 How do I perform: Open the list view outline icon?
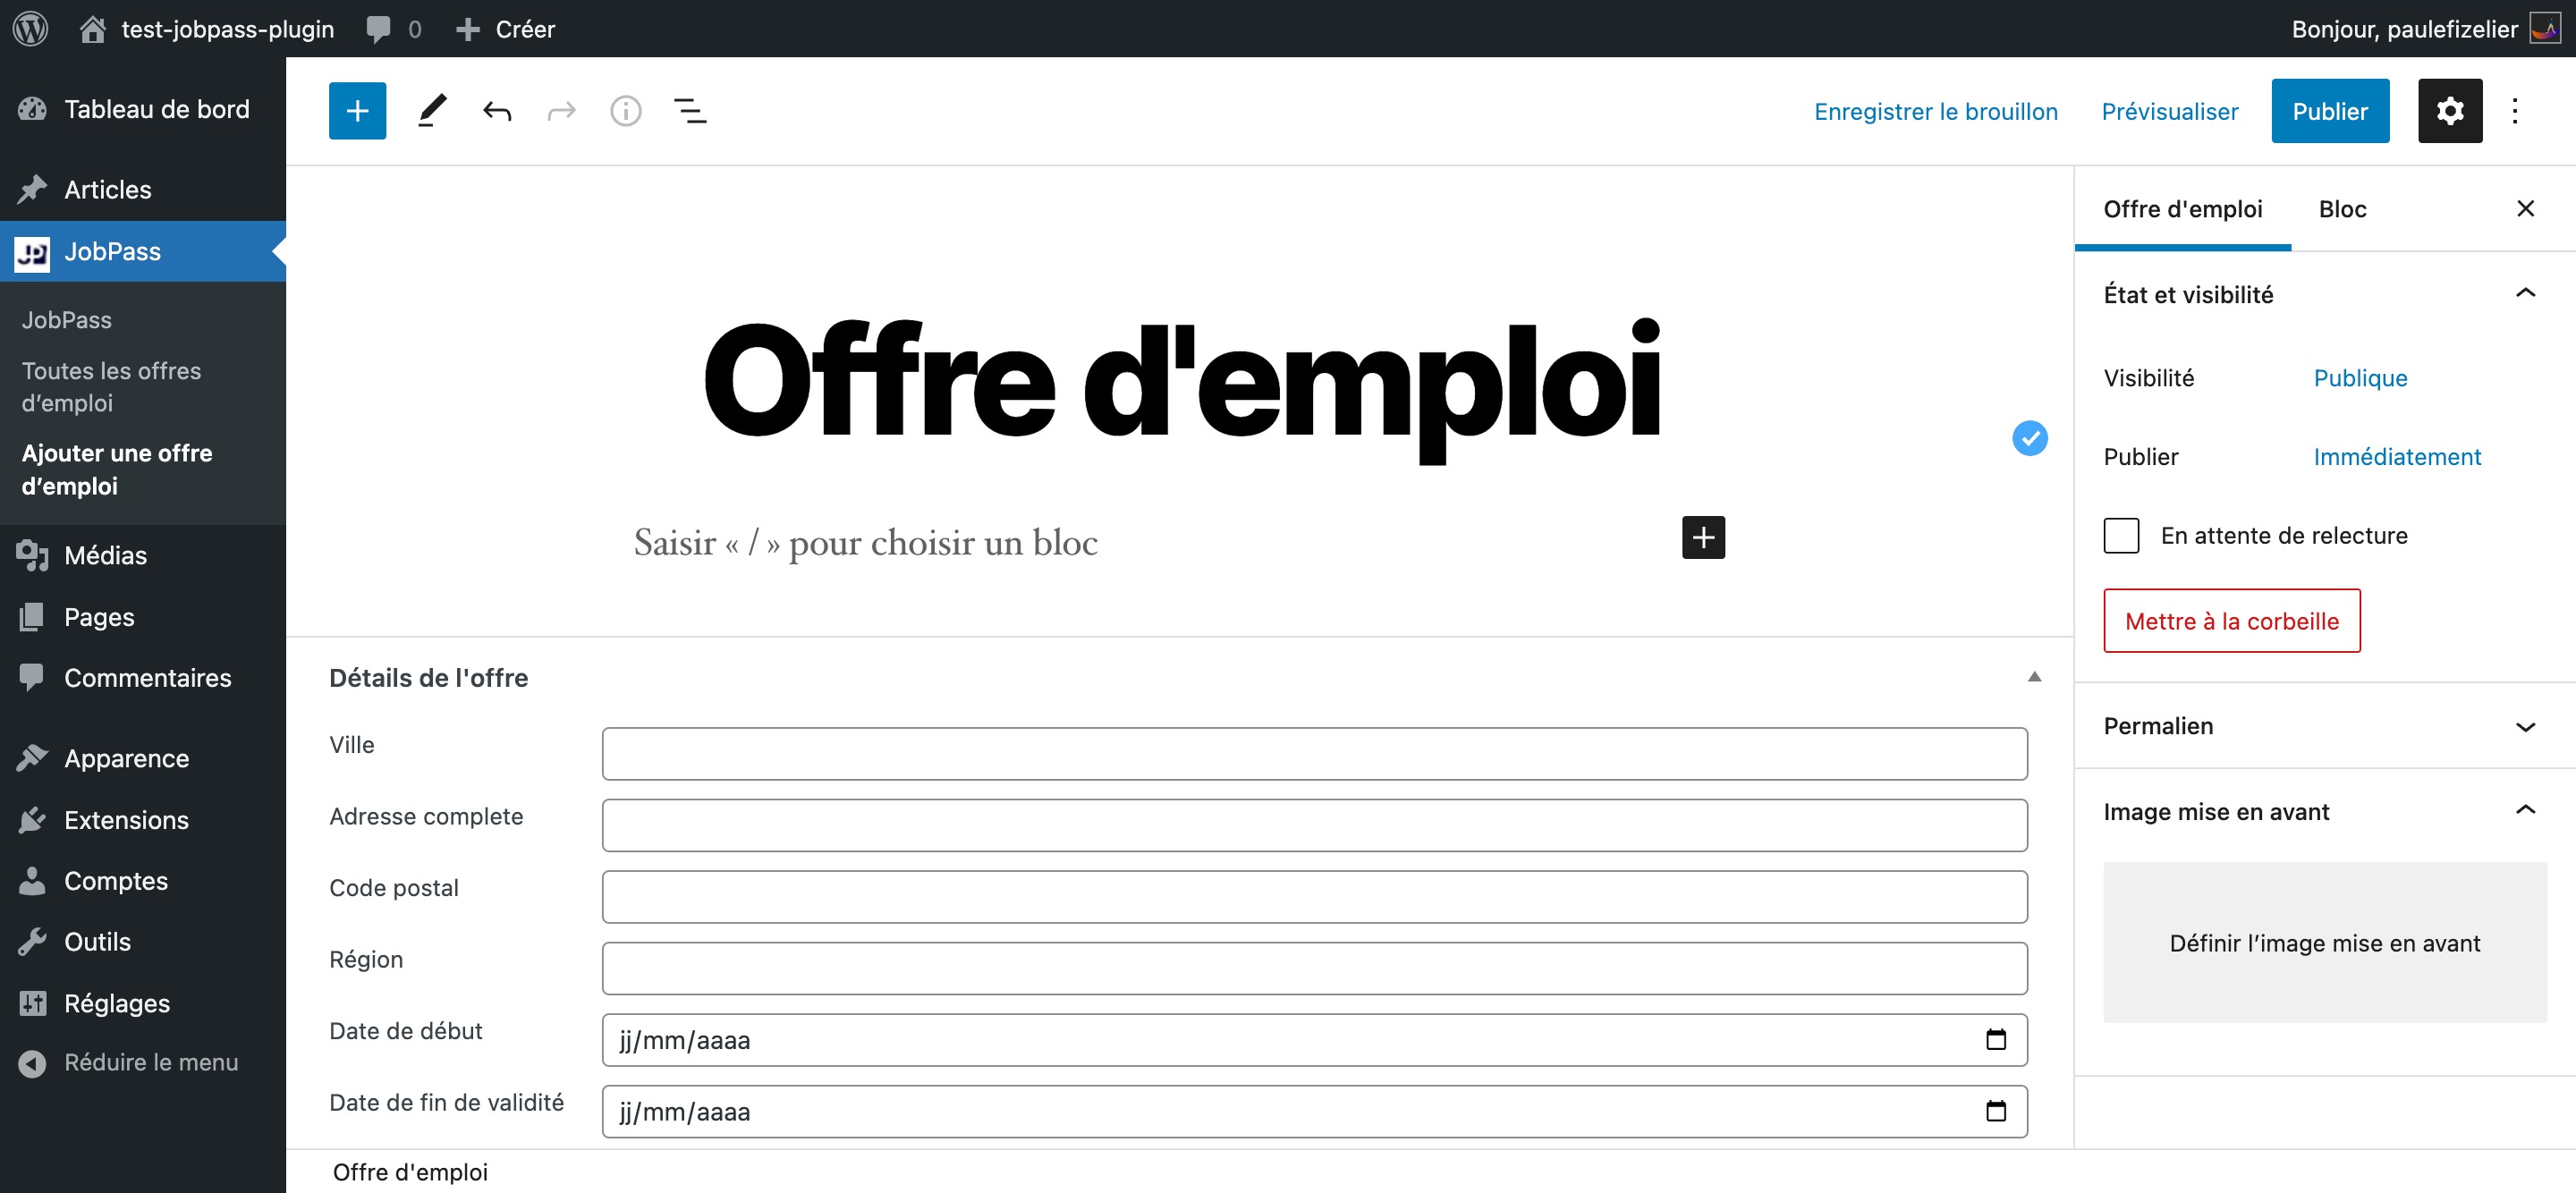pyautogui.click(x=690, y=111)
